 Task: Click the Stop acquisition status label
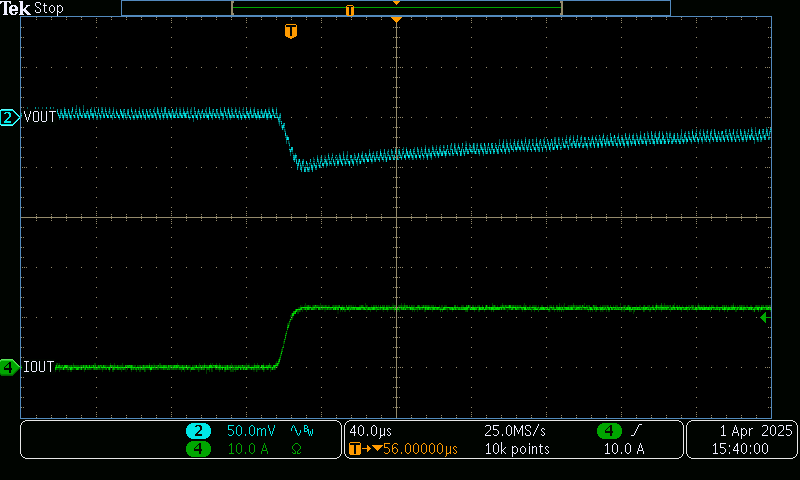click(x=49, y=8)
